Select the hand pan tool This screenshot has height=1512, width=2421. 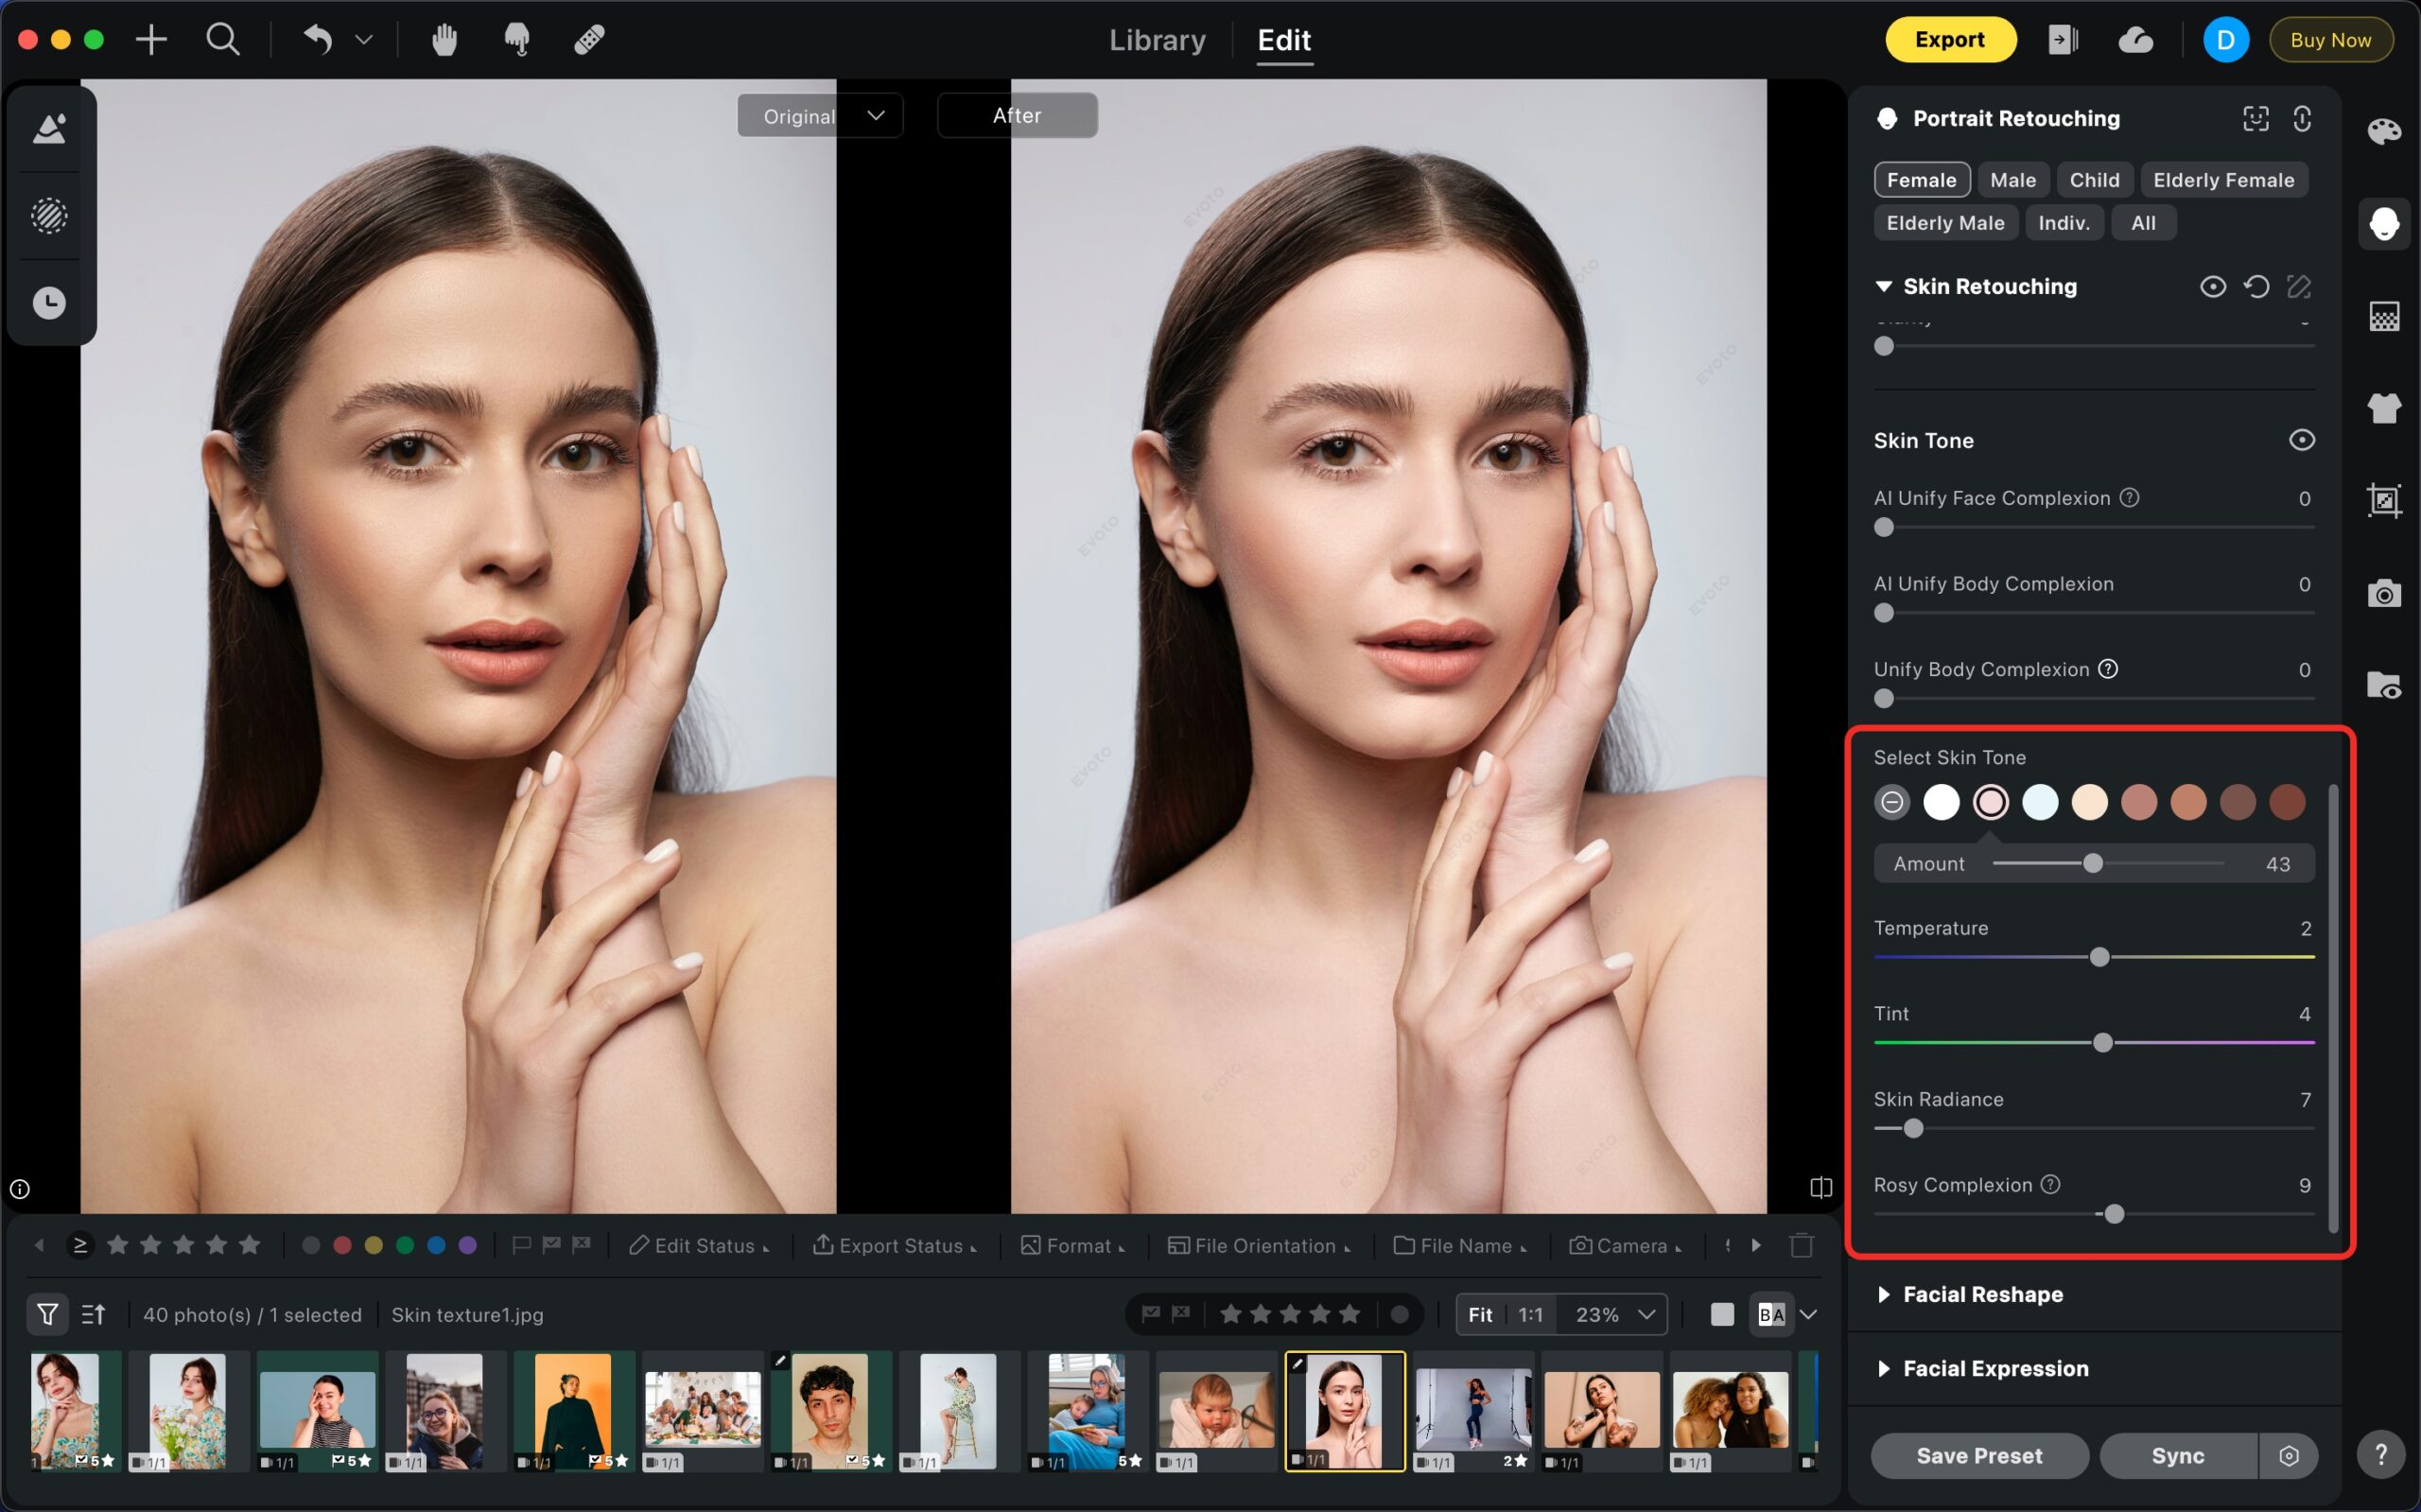click(444, 40)
